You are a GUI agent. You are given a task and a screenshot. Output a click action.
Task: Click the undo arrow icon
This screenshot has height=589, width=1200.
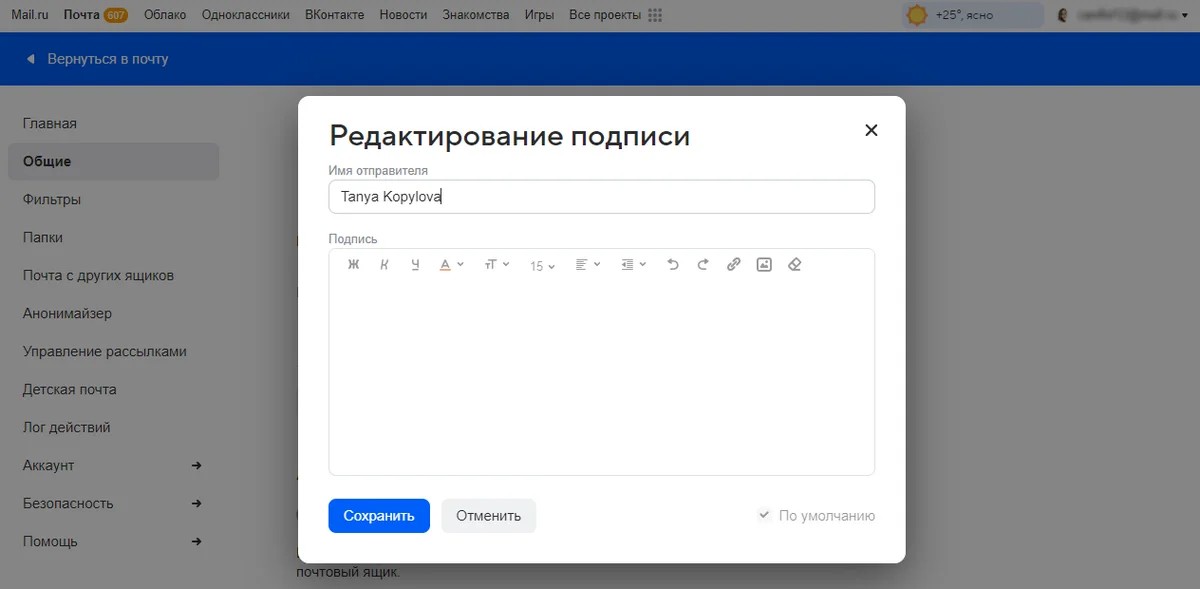pyautogui.click(x=672, y=265)
